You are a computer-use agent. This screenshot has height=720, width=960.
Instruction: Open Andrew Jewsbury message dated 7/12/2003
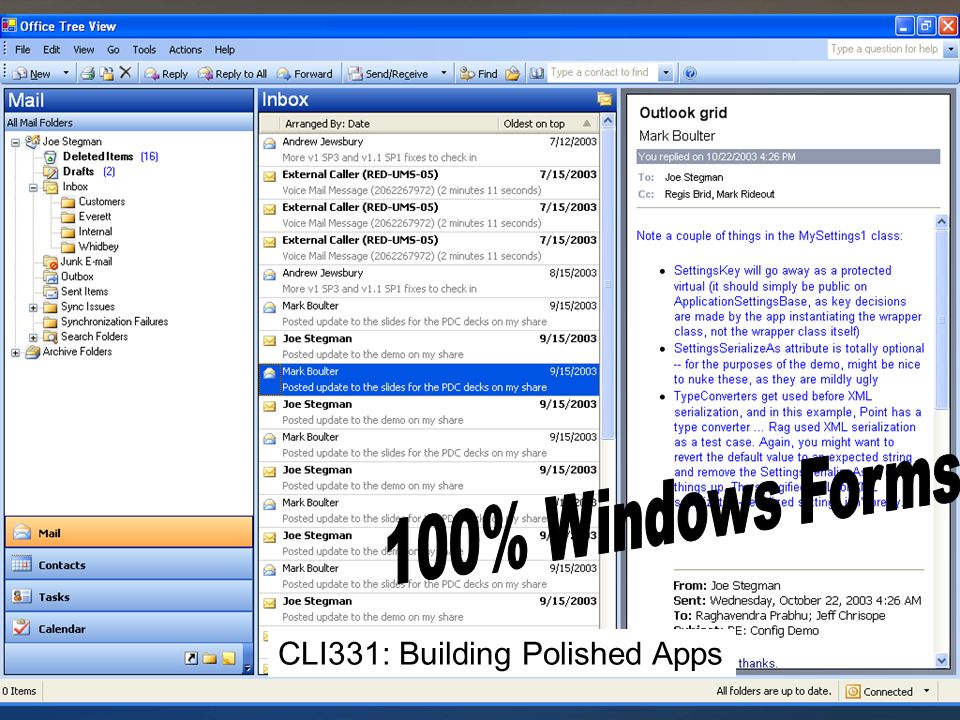click(429, 149)
